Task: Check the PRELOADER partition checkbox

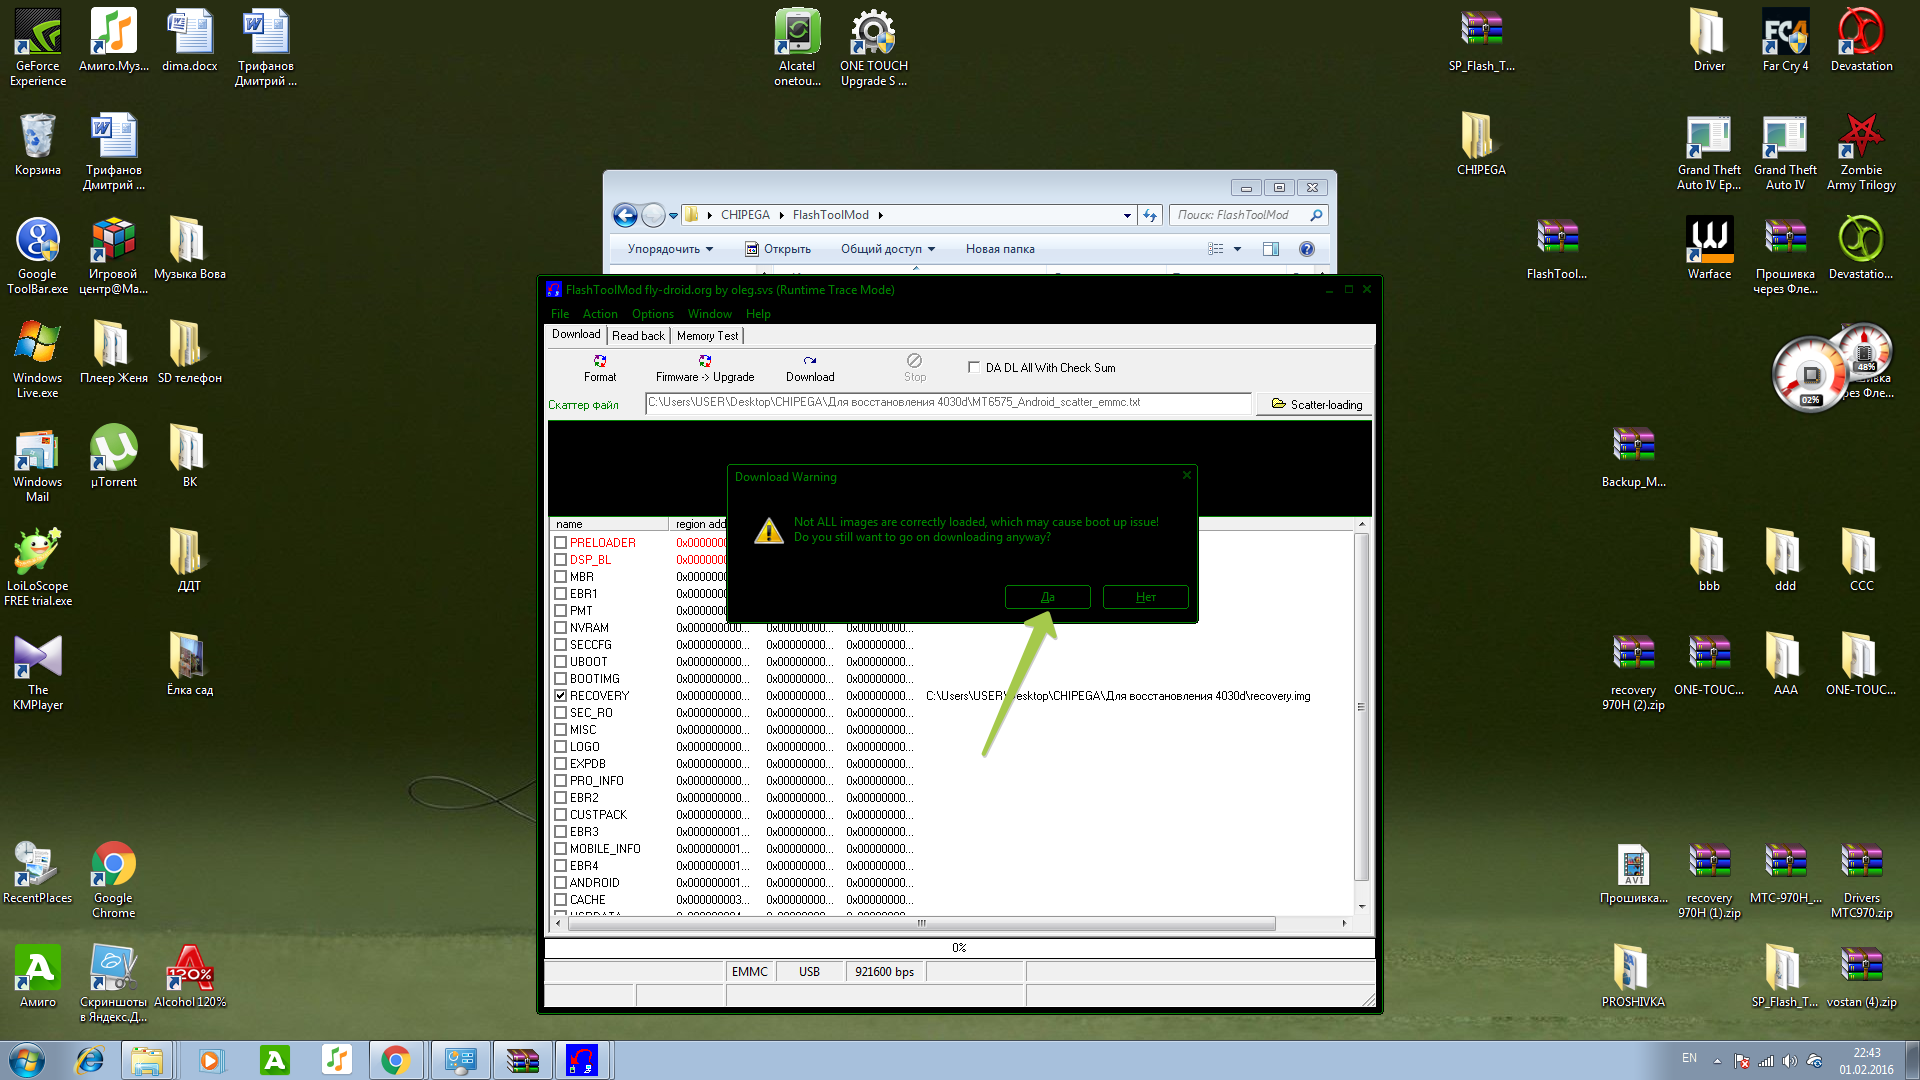Action: point(560,543)
